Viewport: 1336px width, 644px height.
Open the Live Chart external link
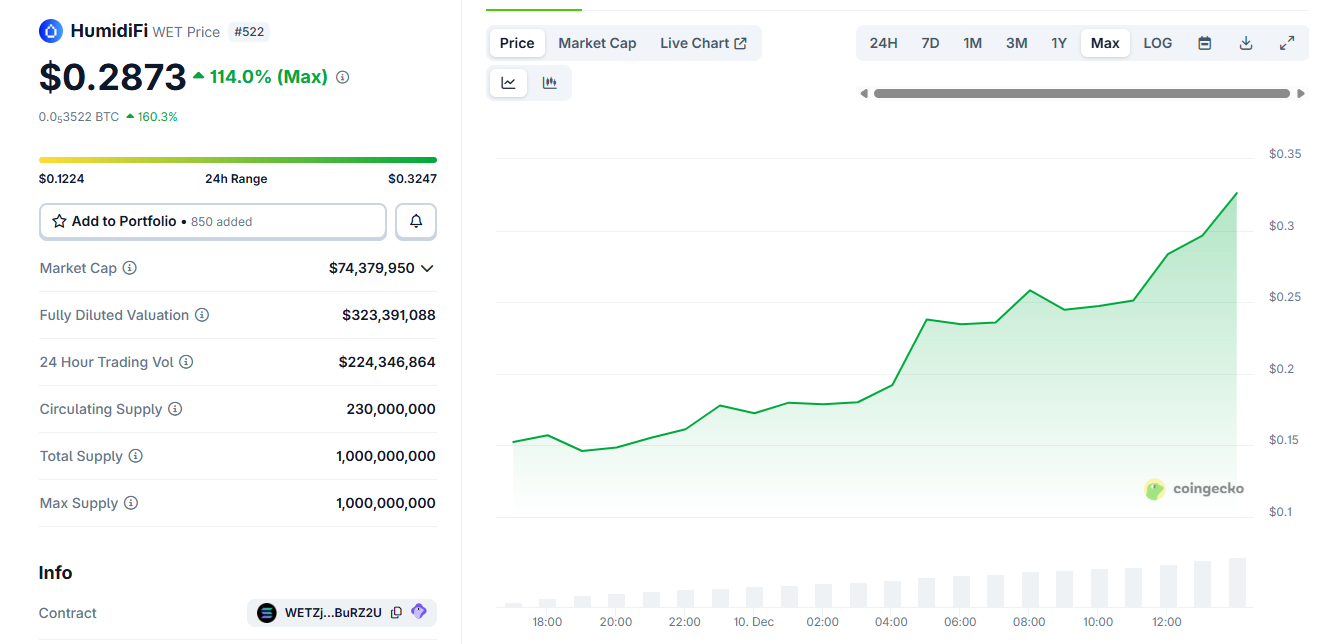tap(703, 43)
